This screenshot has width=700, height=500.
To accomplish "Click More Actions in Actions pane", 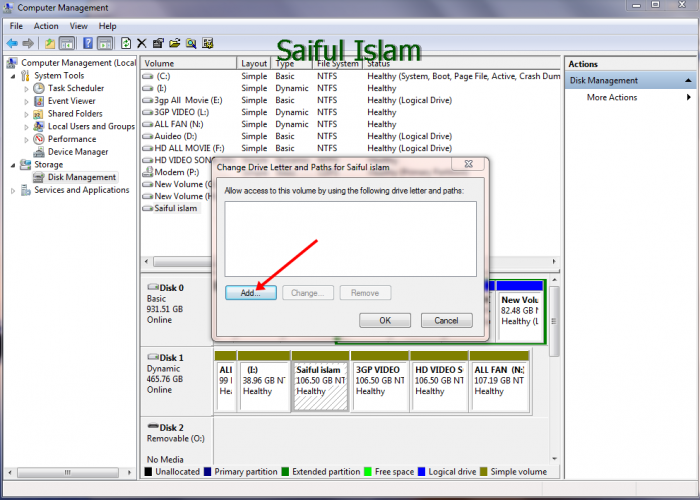I will 612,97.
